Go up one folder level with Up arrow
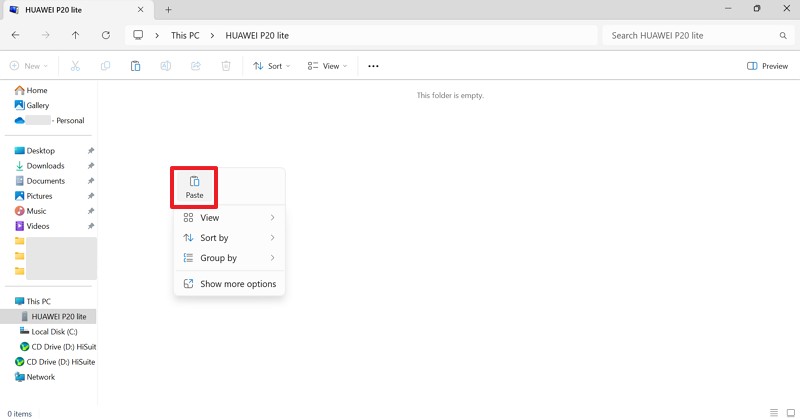800x419 pixels. 76,35
